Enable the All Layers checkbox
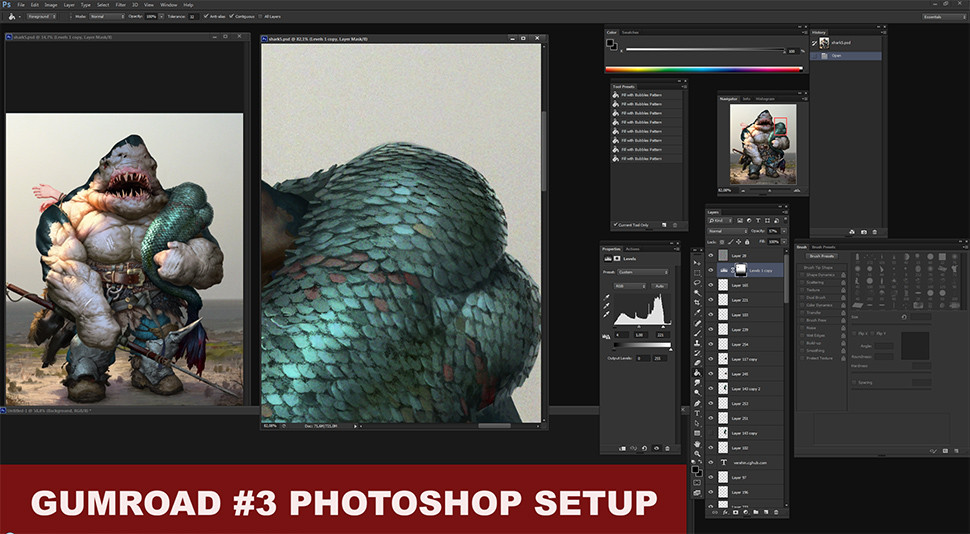Viewport: 970px width, 534px height. click(260, 17)
